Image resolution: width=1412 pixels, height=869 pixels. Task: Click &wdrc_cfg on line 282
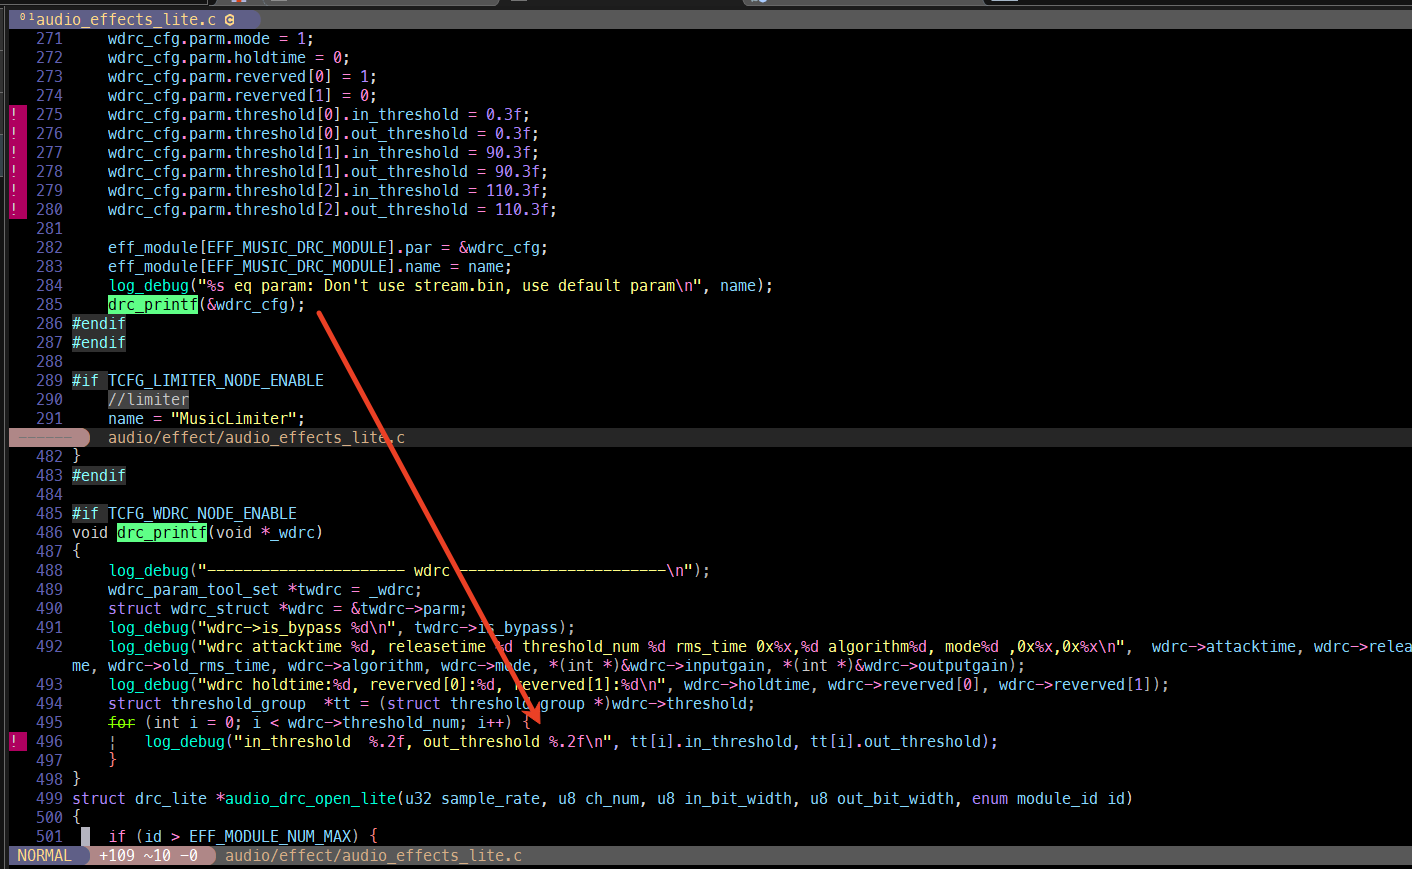499,248
